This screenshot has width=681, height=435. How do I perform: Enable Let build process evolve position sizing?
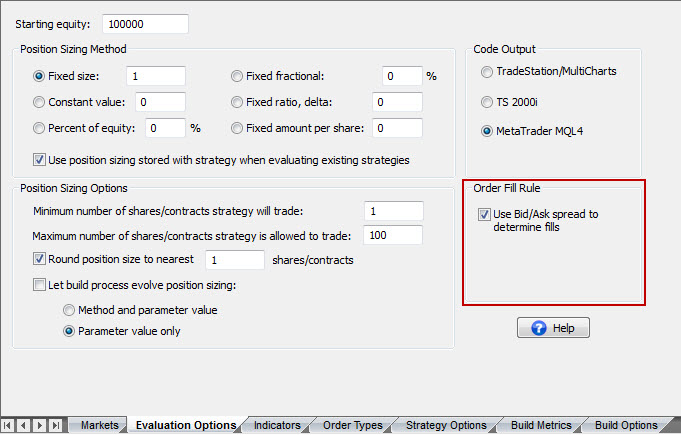[40, 285]
